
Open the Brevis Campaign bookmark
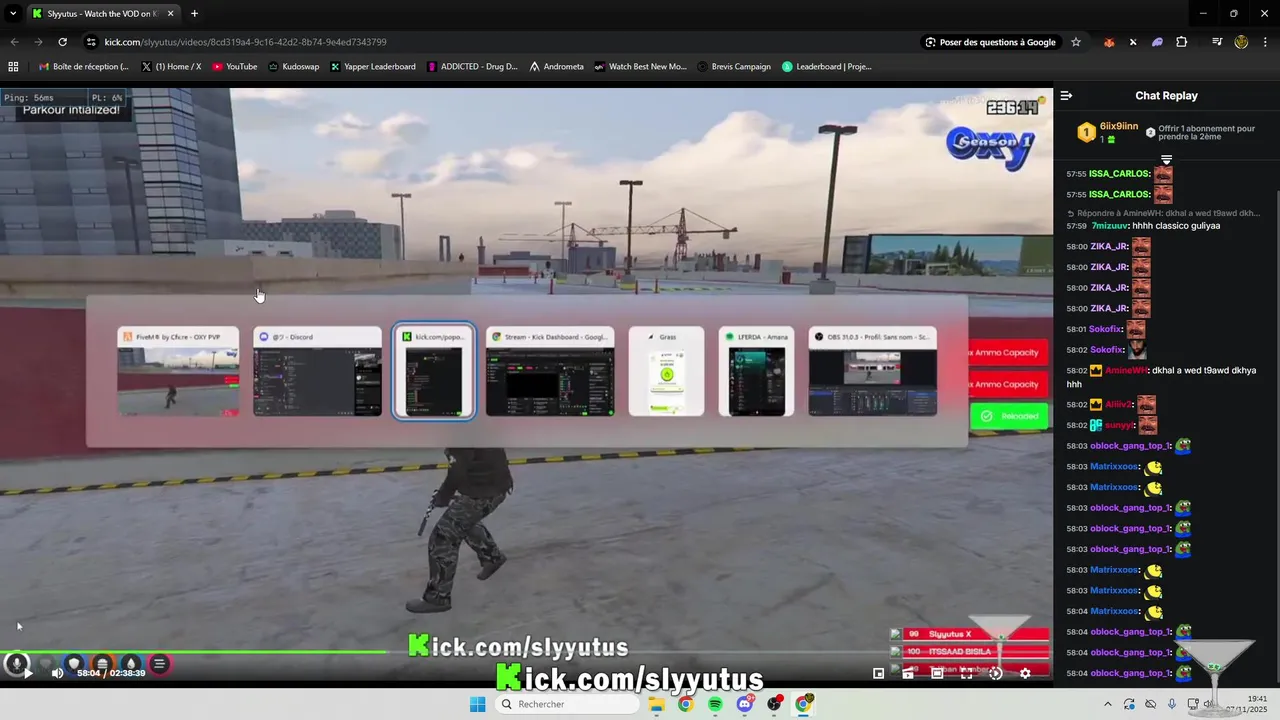(x=734, y=67)
